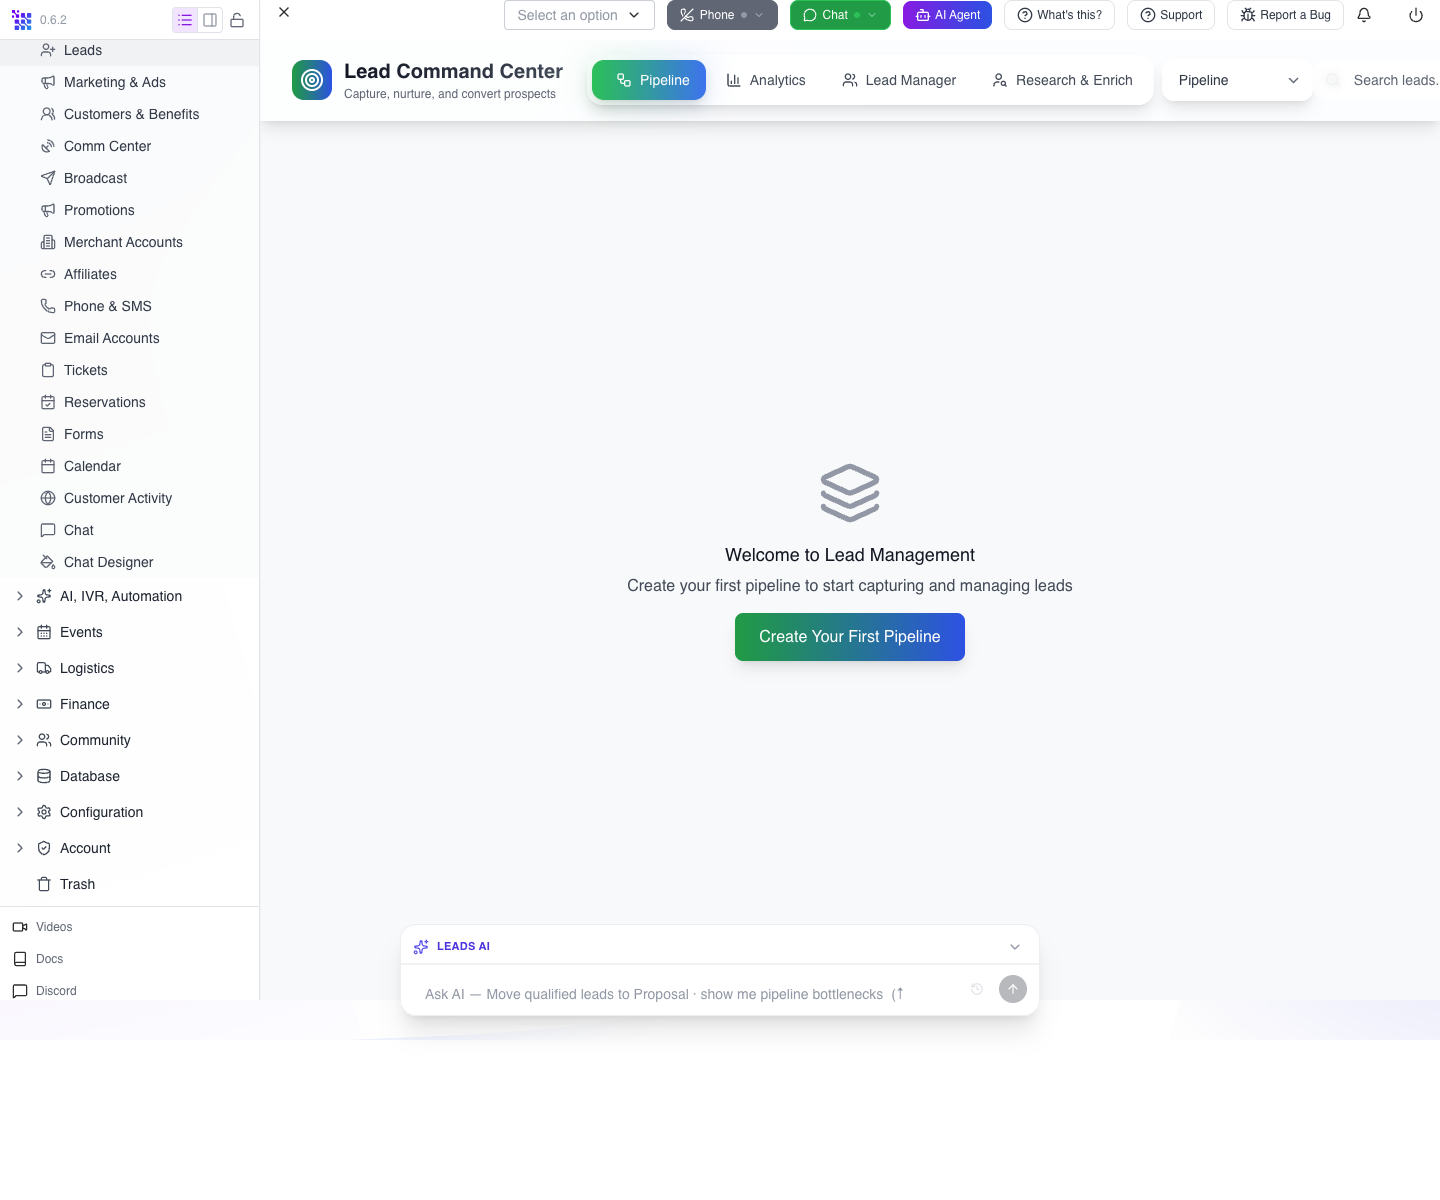Focus the Search leads field
The height and width of the screenshot is (1200, 1440).
pyautogui.click(x=1381, y=80)
